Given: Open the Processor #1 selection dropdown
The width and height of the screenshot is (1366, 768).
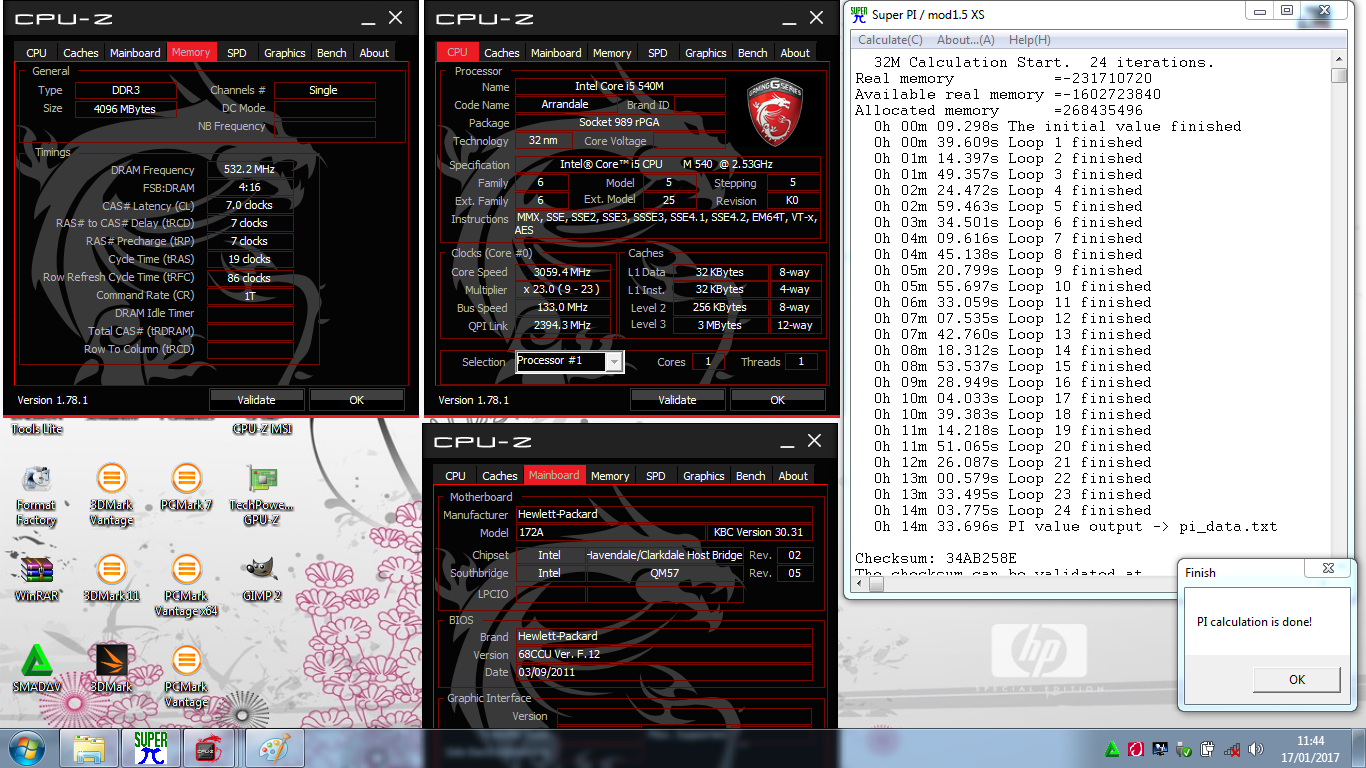Looking at the screenshot, I should point(614,362).
